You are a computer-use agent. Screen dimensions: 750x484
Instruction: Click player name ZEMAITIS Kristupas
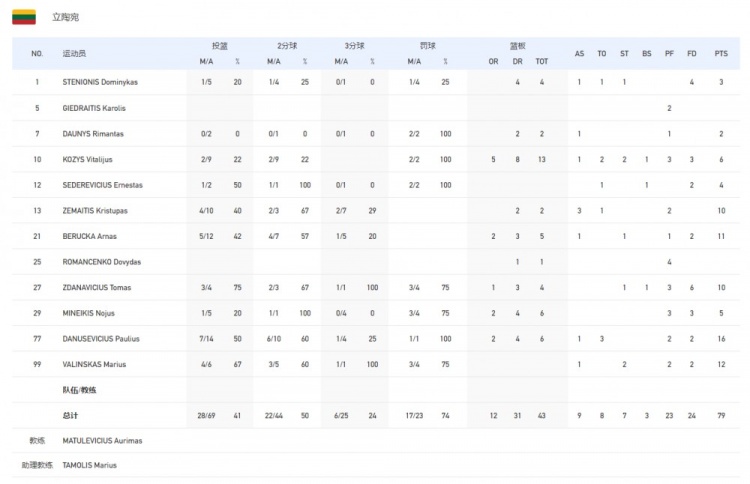tap(95, 211)
